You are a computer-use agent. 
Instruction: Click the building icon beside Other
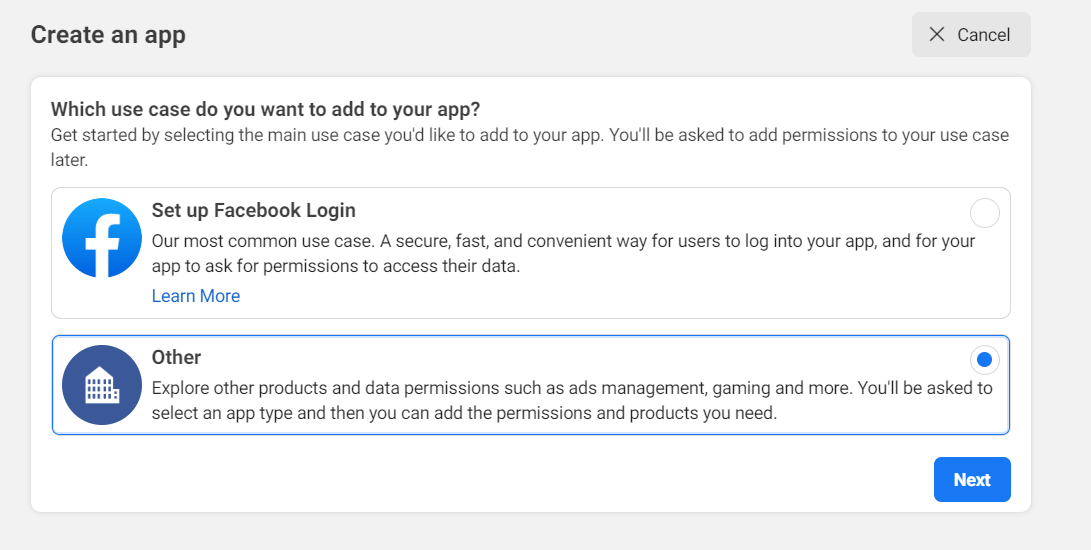click(x=102, y=385)
